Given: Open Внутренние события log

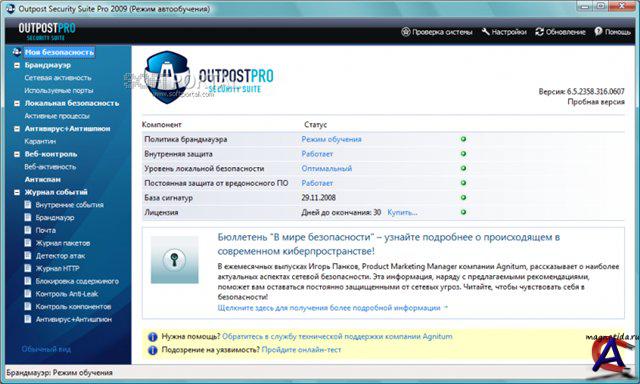Looking at the screenshot, I should [x=69, y=205].
